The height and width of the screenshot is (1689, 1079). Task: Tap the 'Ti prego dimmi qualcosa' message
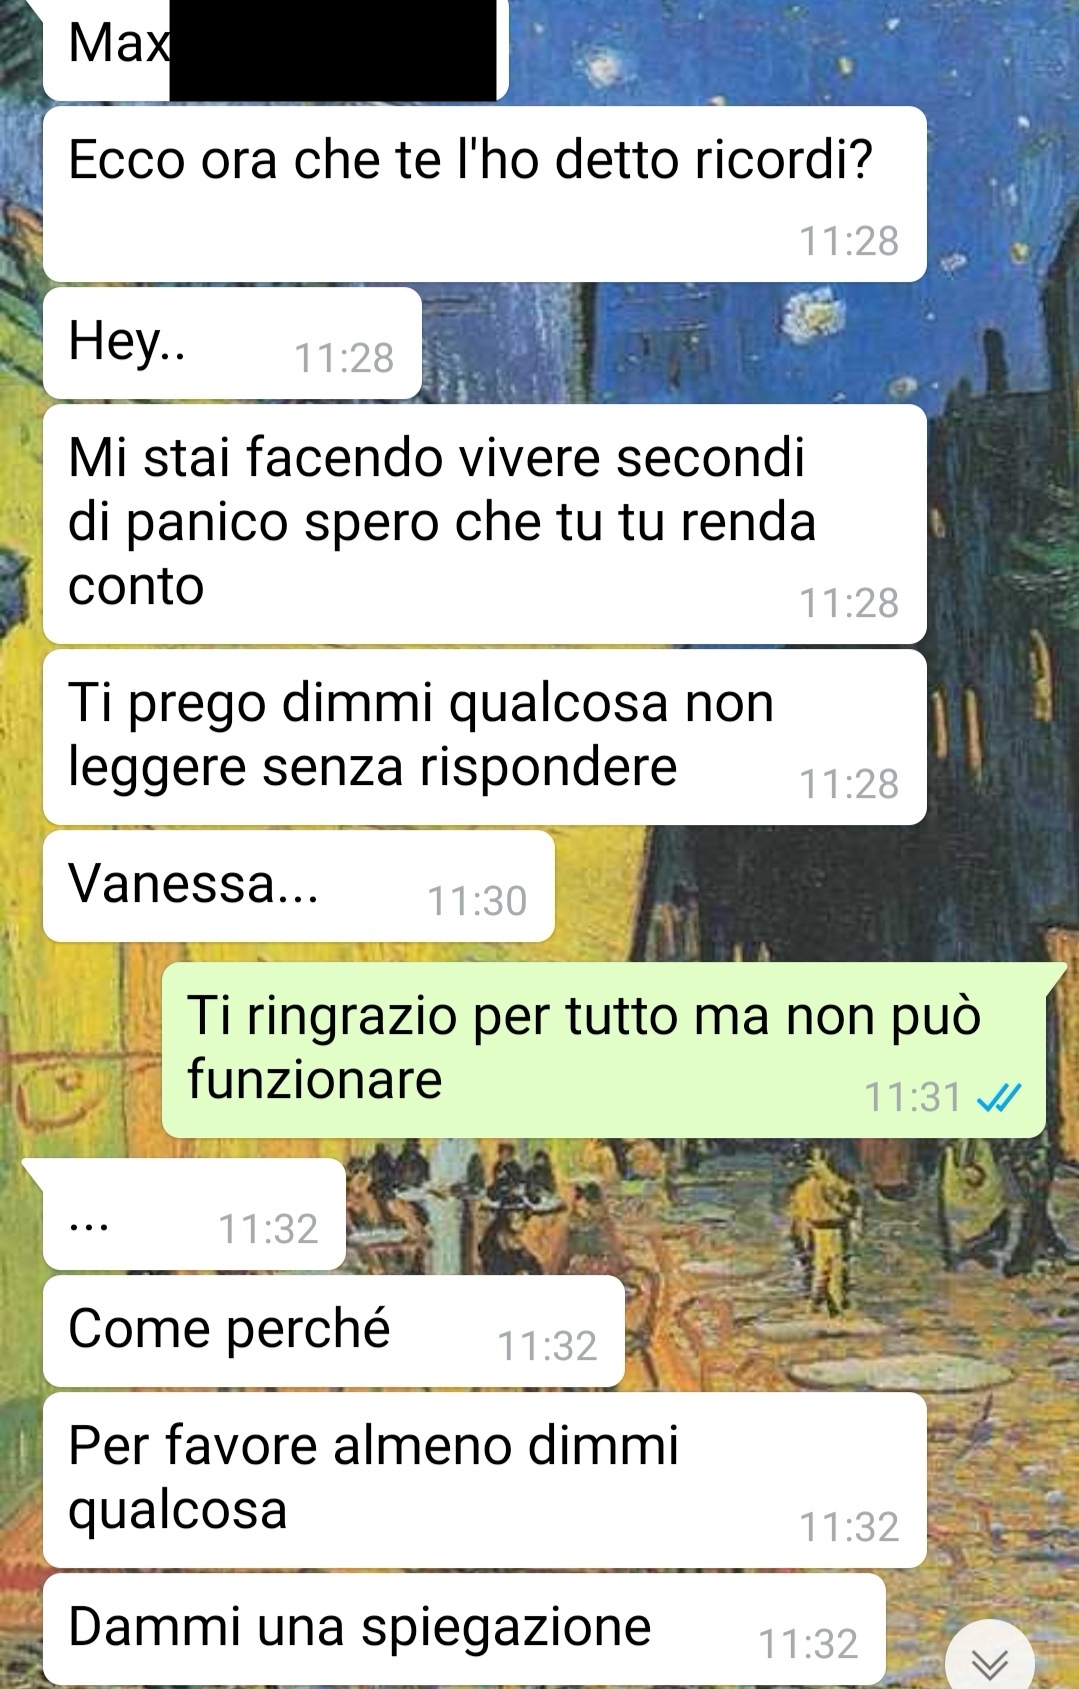tap(484, 737)
